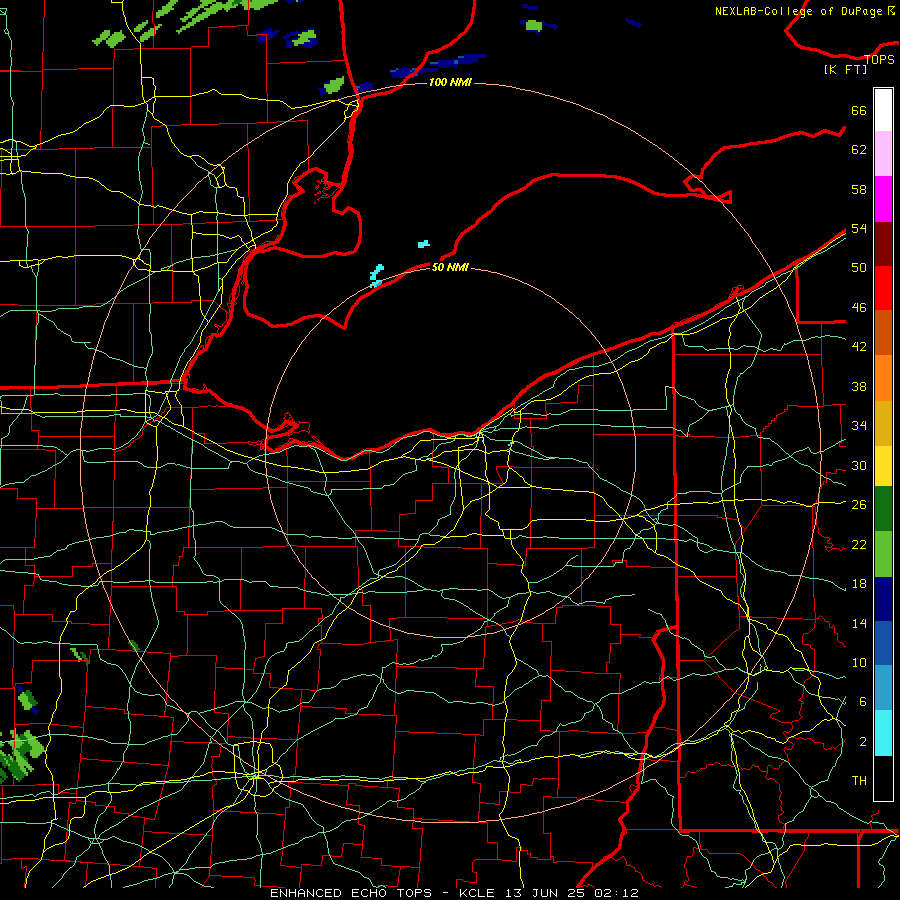Click the green echo left of 100 NMI ring top
The height and width of the screenshot is (900, 900).
(333, 86)
